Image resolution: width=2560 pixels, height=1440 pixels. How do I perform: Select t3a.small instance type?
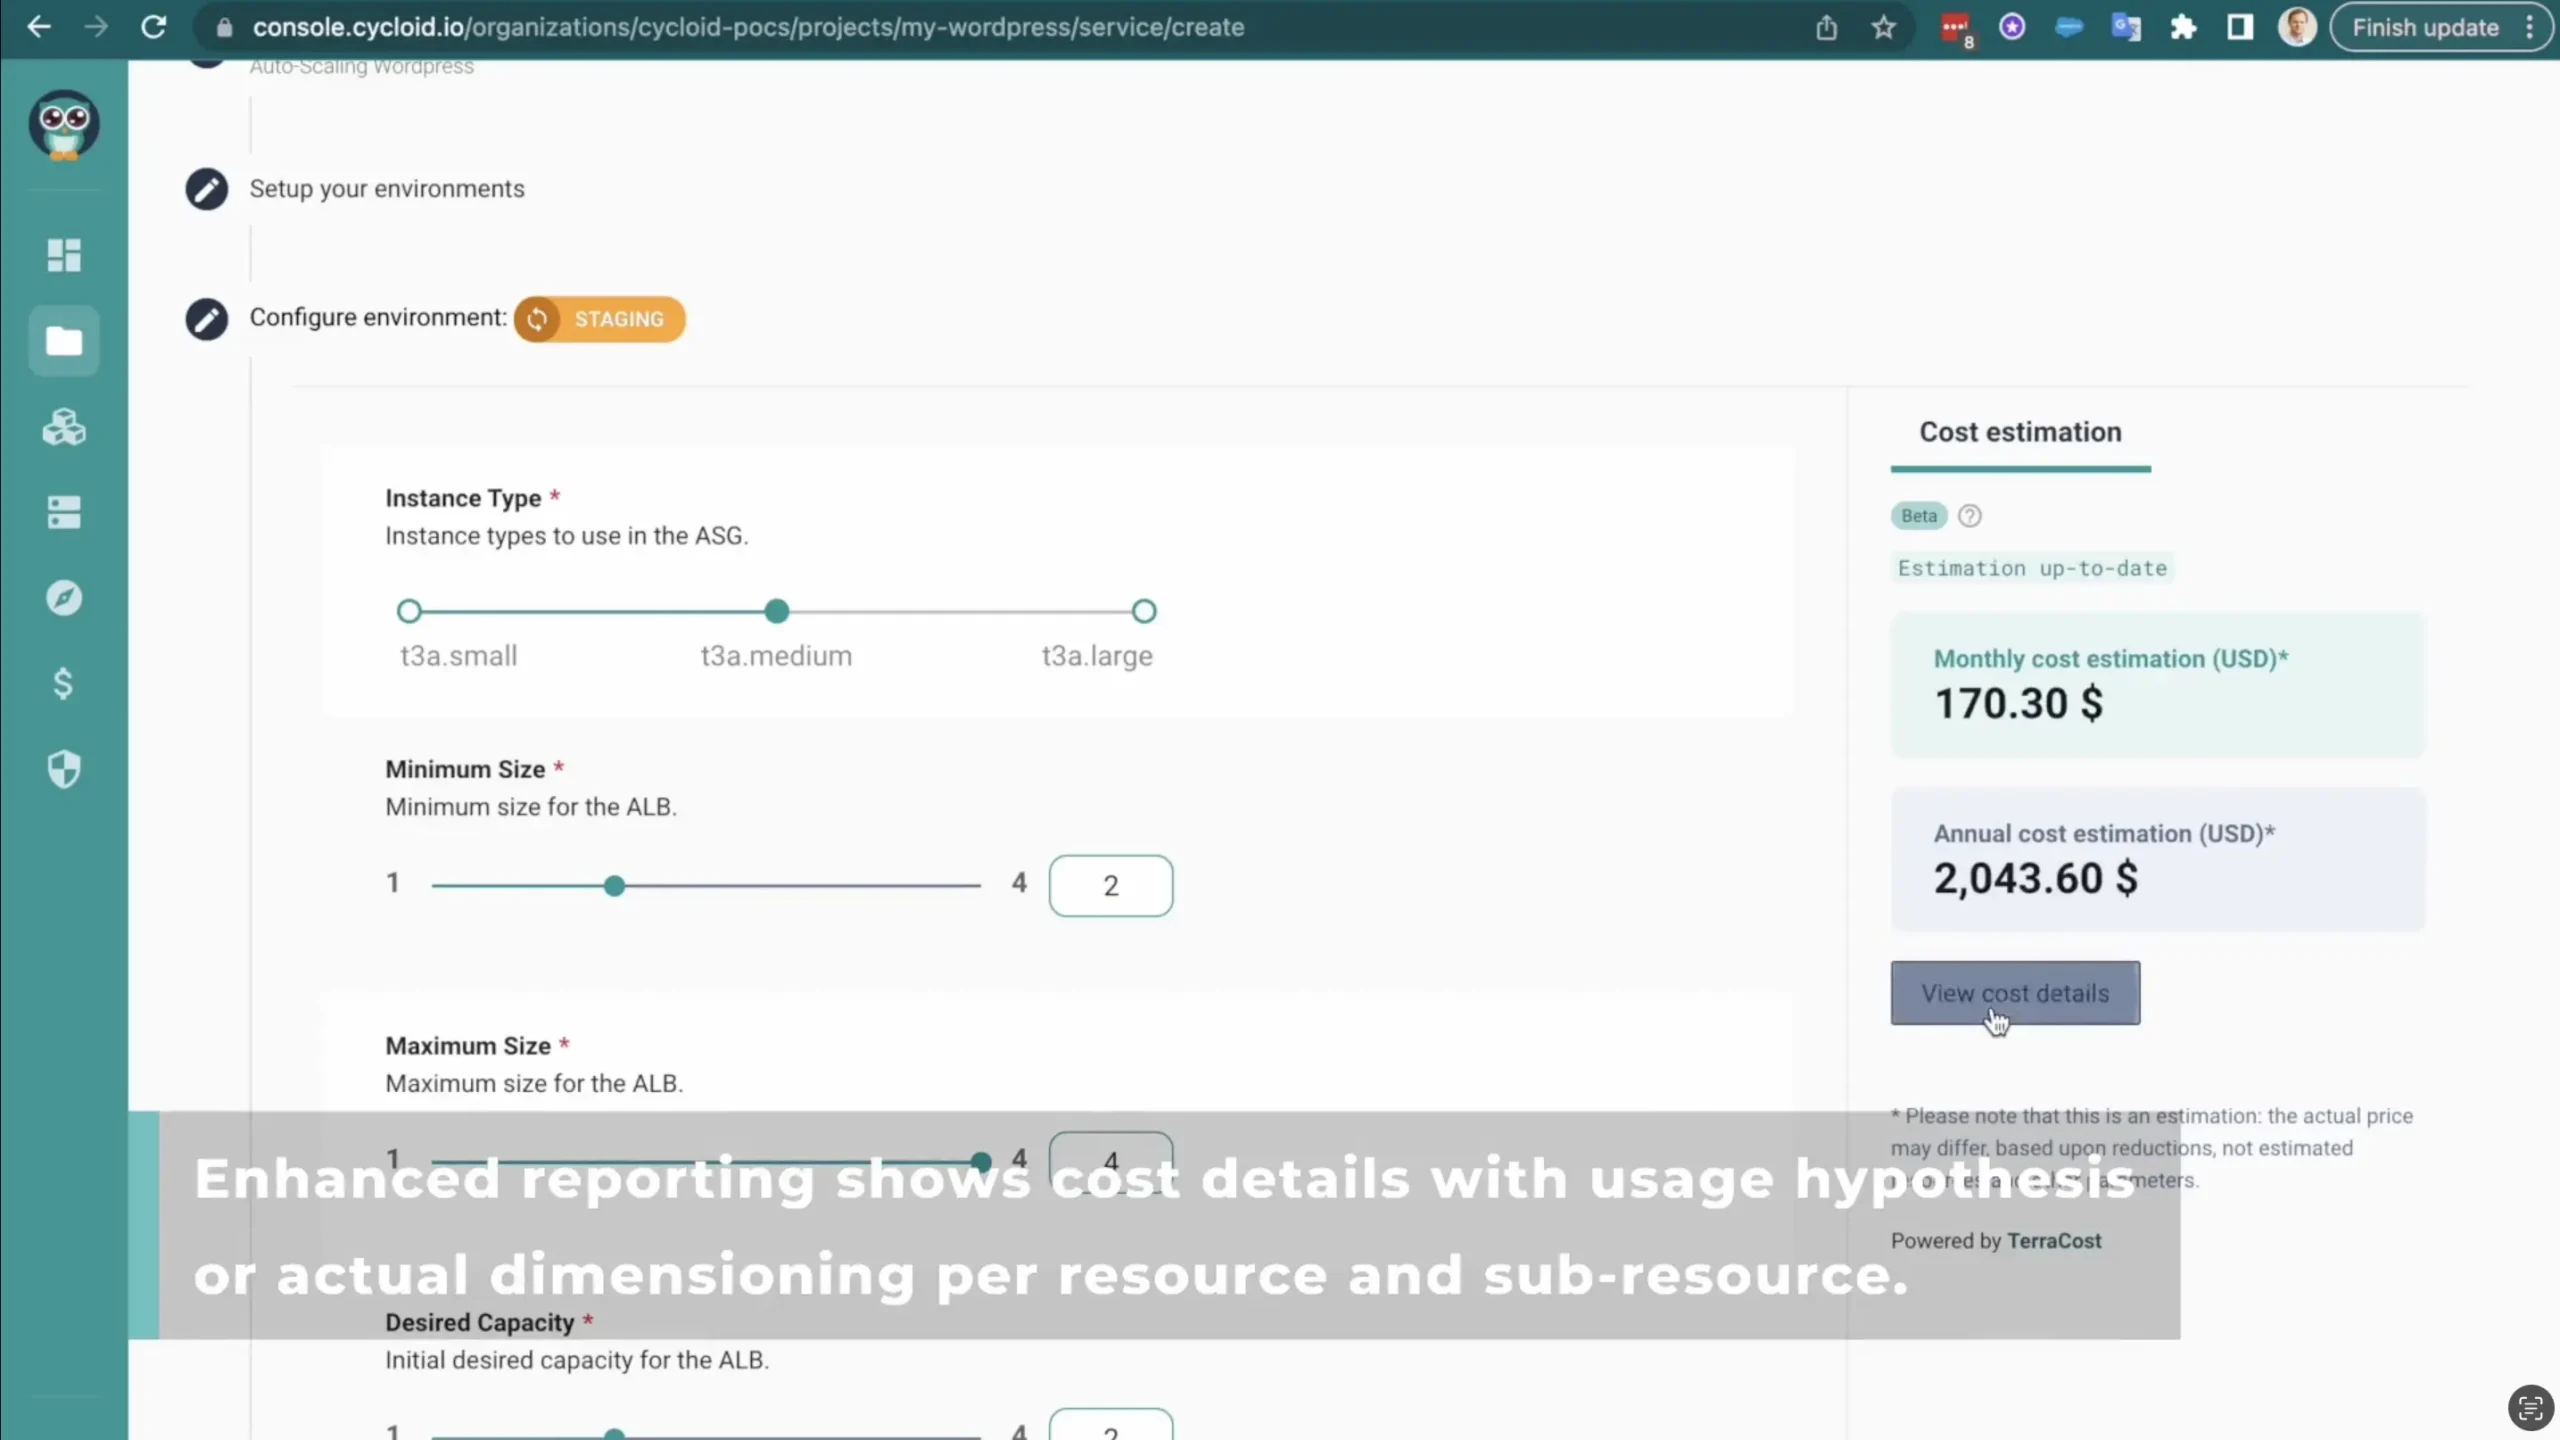pyautogui.click(x=409, y=611)
